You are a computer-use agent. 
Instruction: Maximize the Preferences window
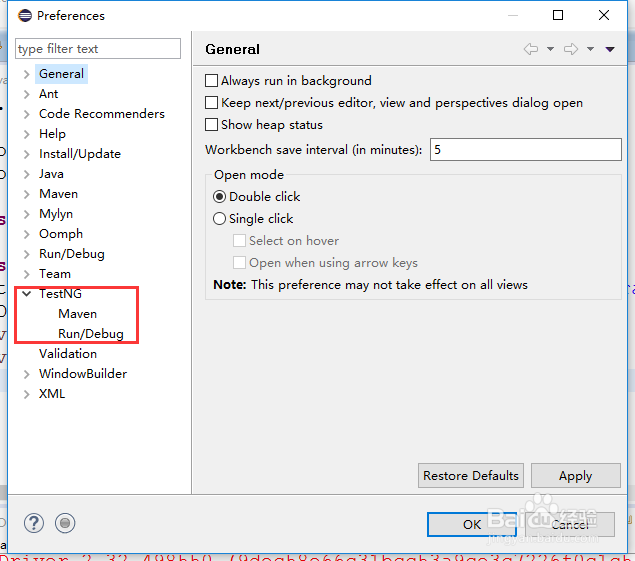tap(558, 15)
